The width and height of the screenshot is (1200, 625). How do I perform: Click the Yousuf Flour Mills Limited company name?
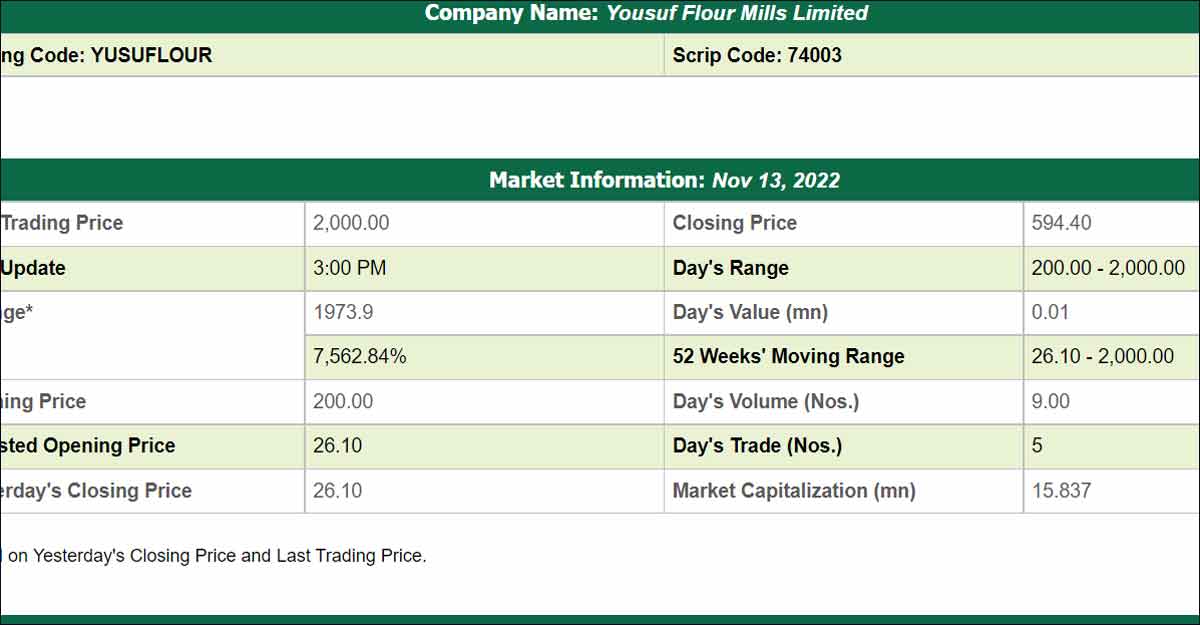pos(737,14)
